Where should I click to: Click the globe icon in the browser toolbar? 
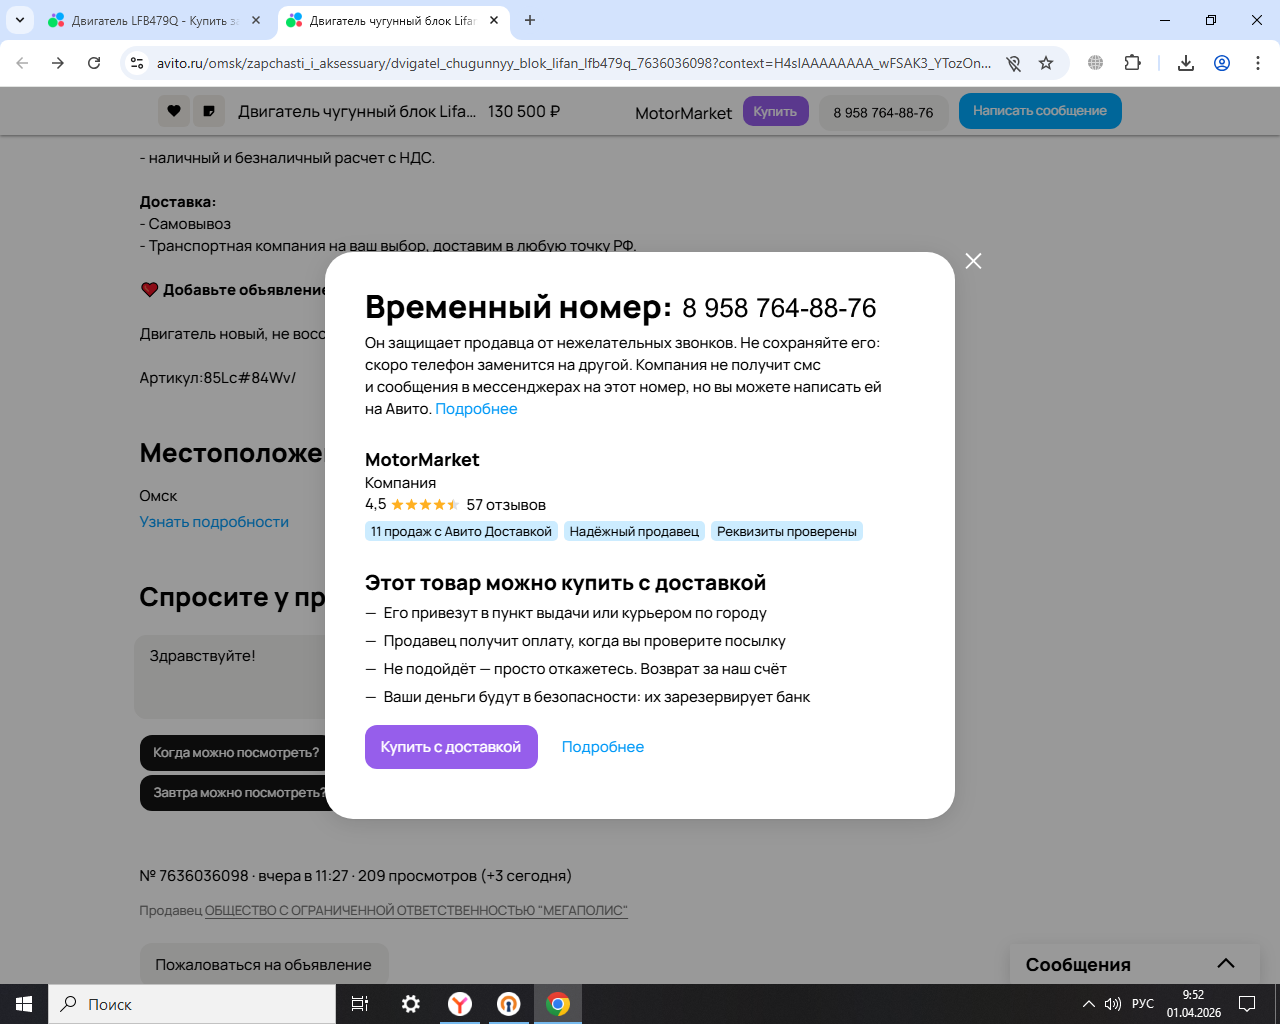[x=1096, y=63]
